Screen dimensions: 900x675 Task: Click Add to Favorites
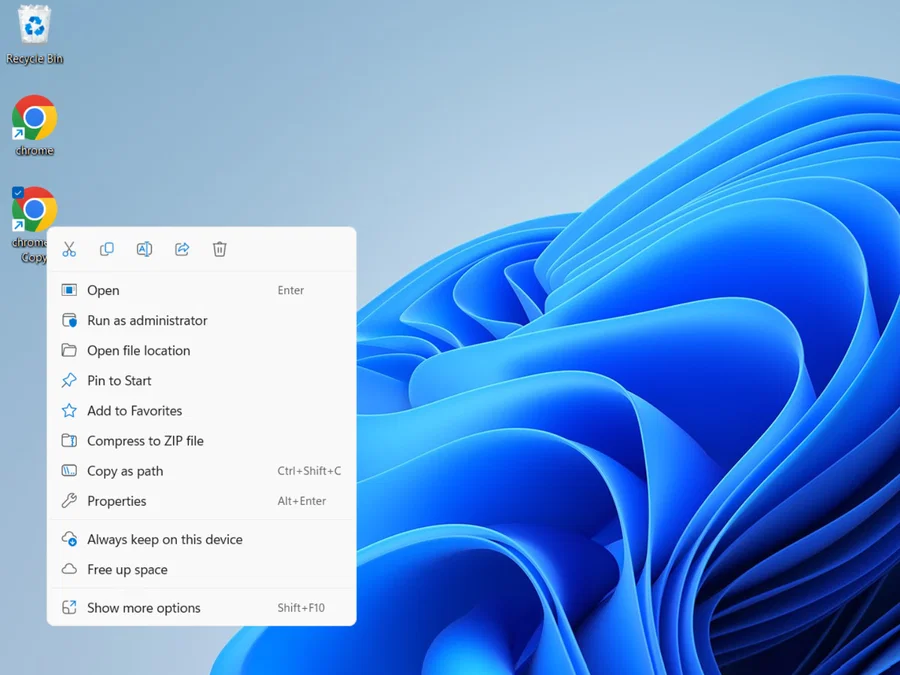[x=134, y=410]
